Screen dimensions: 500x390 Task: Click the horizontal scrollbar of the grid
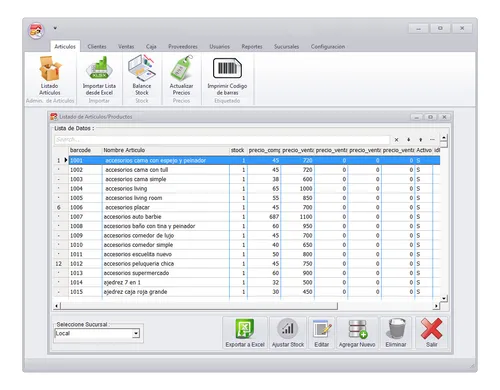(199, 306)
